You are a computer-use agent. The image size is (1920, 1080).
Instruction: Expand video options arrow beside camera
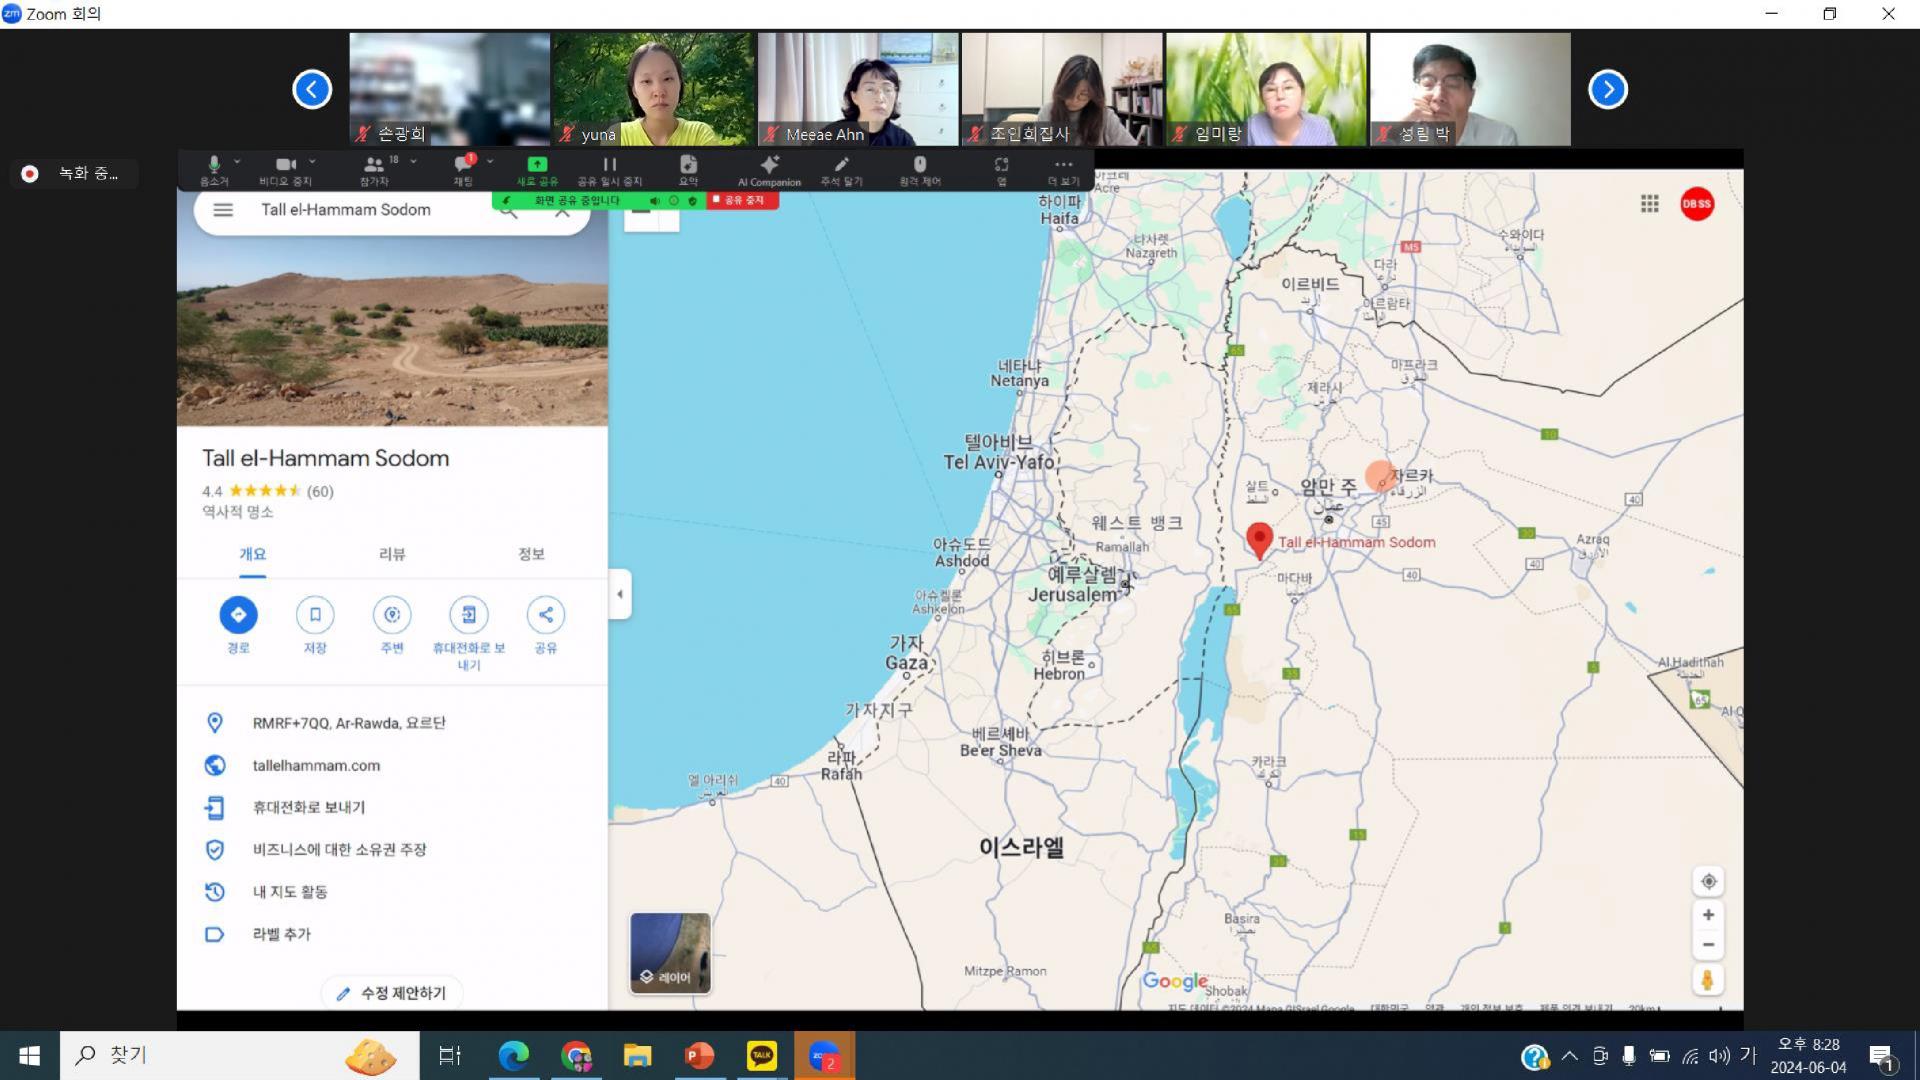pyautogui.click(x=313, y=161)
